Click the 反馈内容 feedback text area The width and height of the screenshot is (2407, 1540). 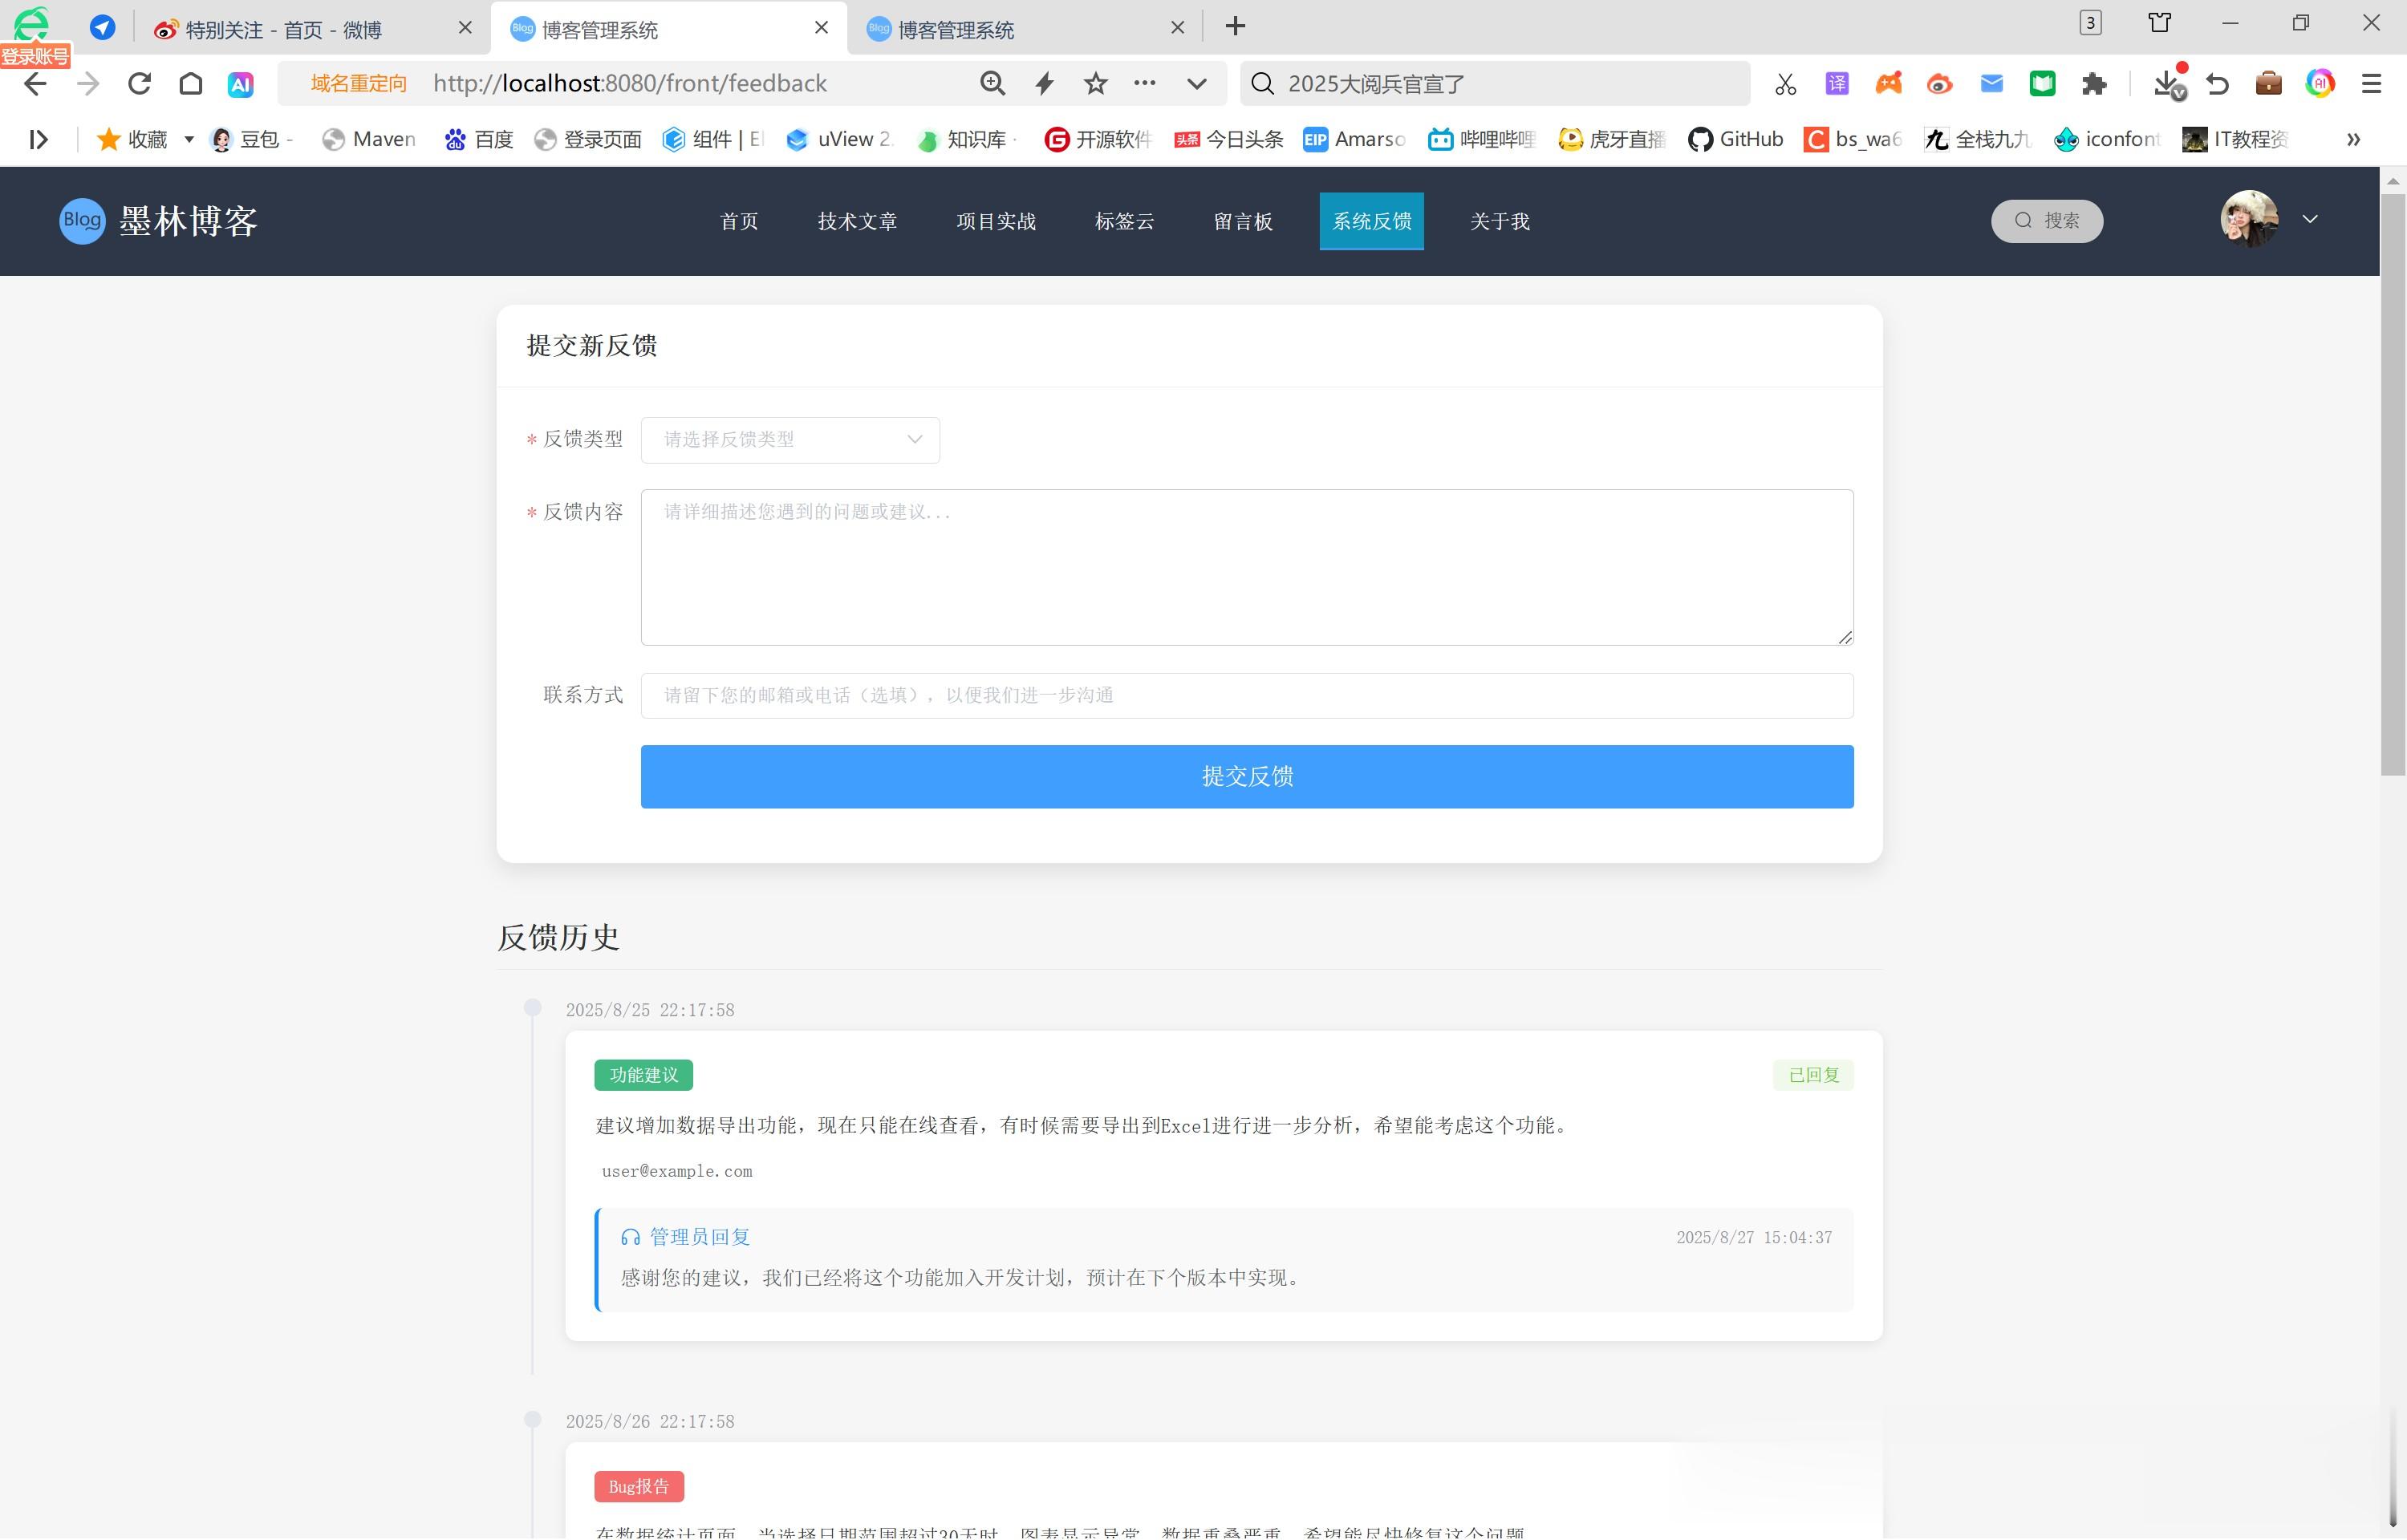coord(1246,567)
